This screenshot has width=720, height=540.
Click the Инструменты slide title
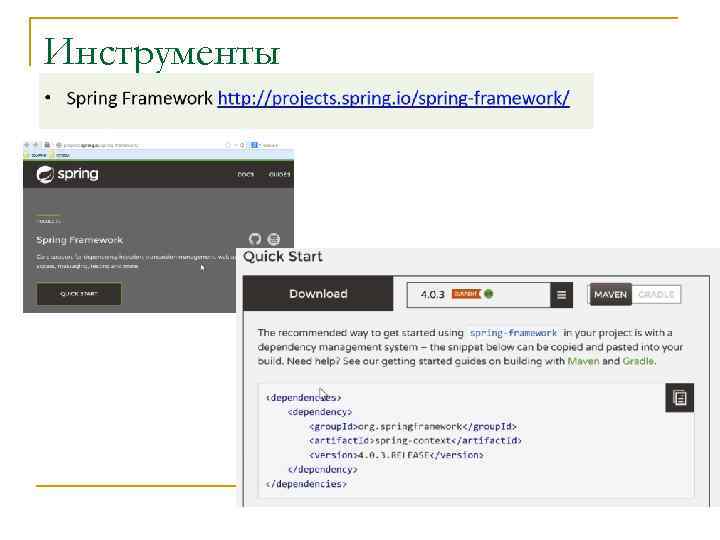click(162, 52)
